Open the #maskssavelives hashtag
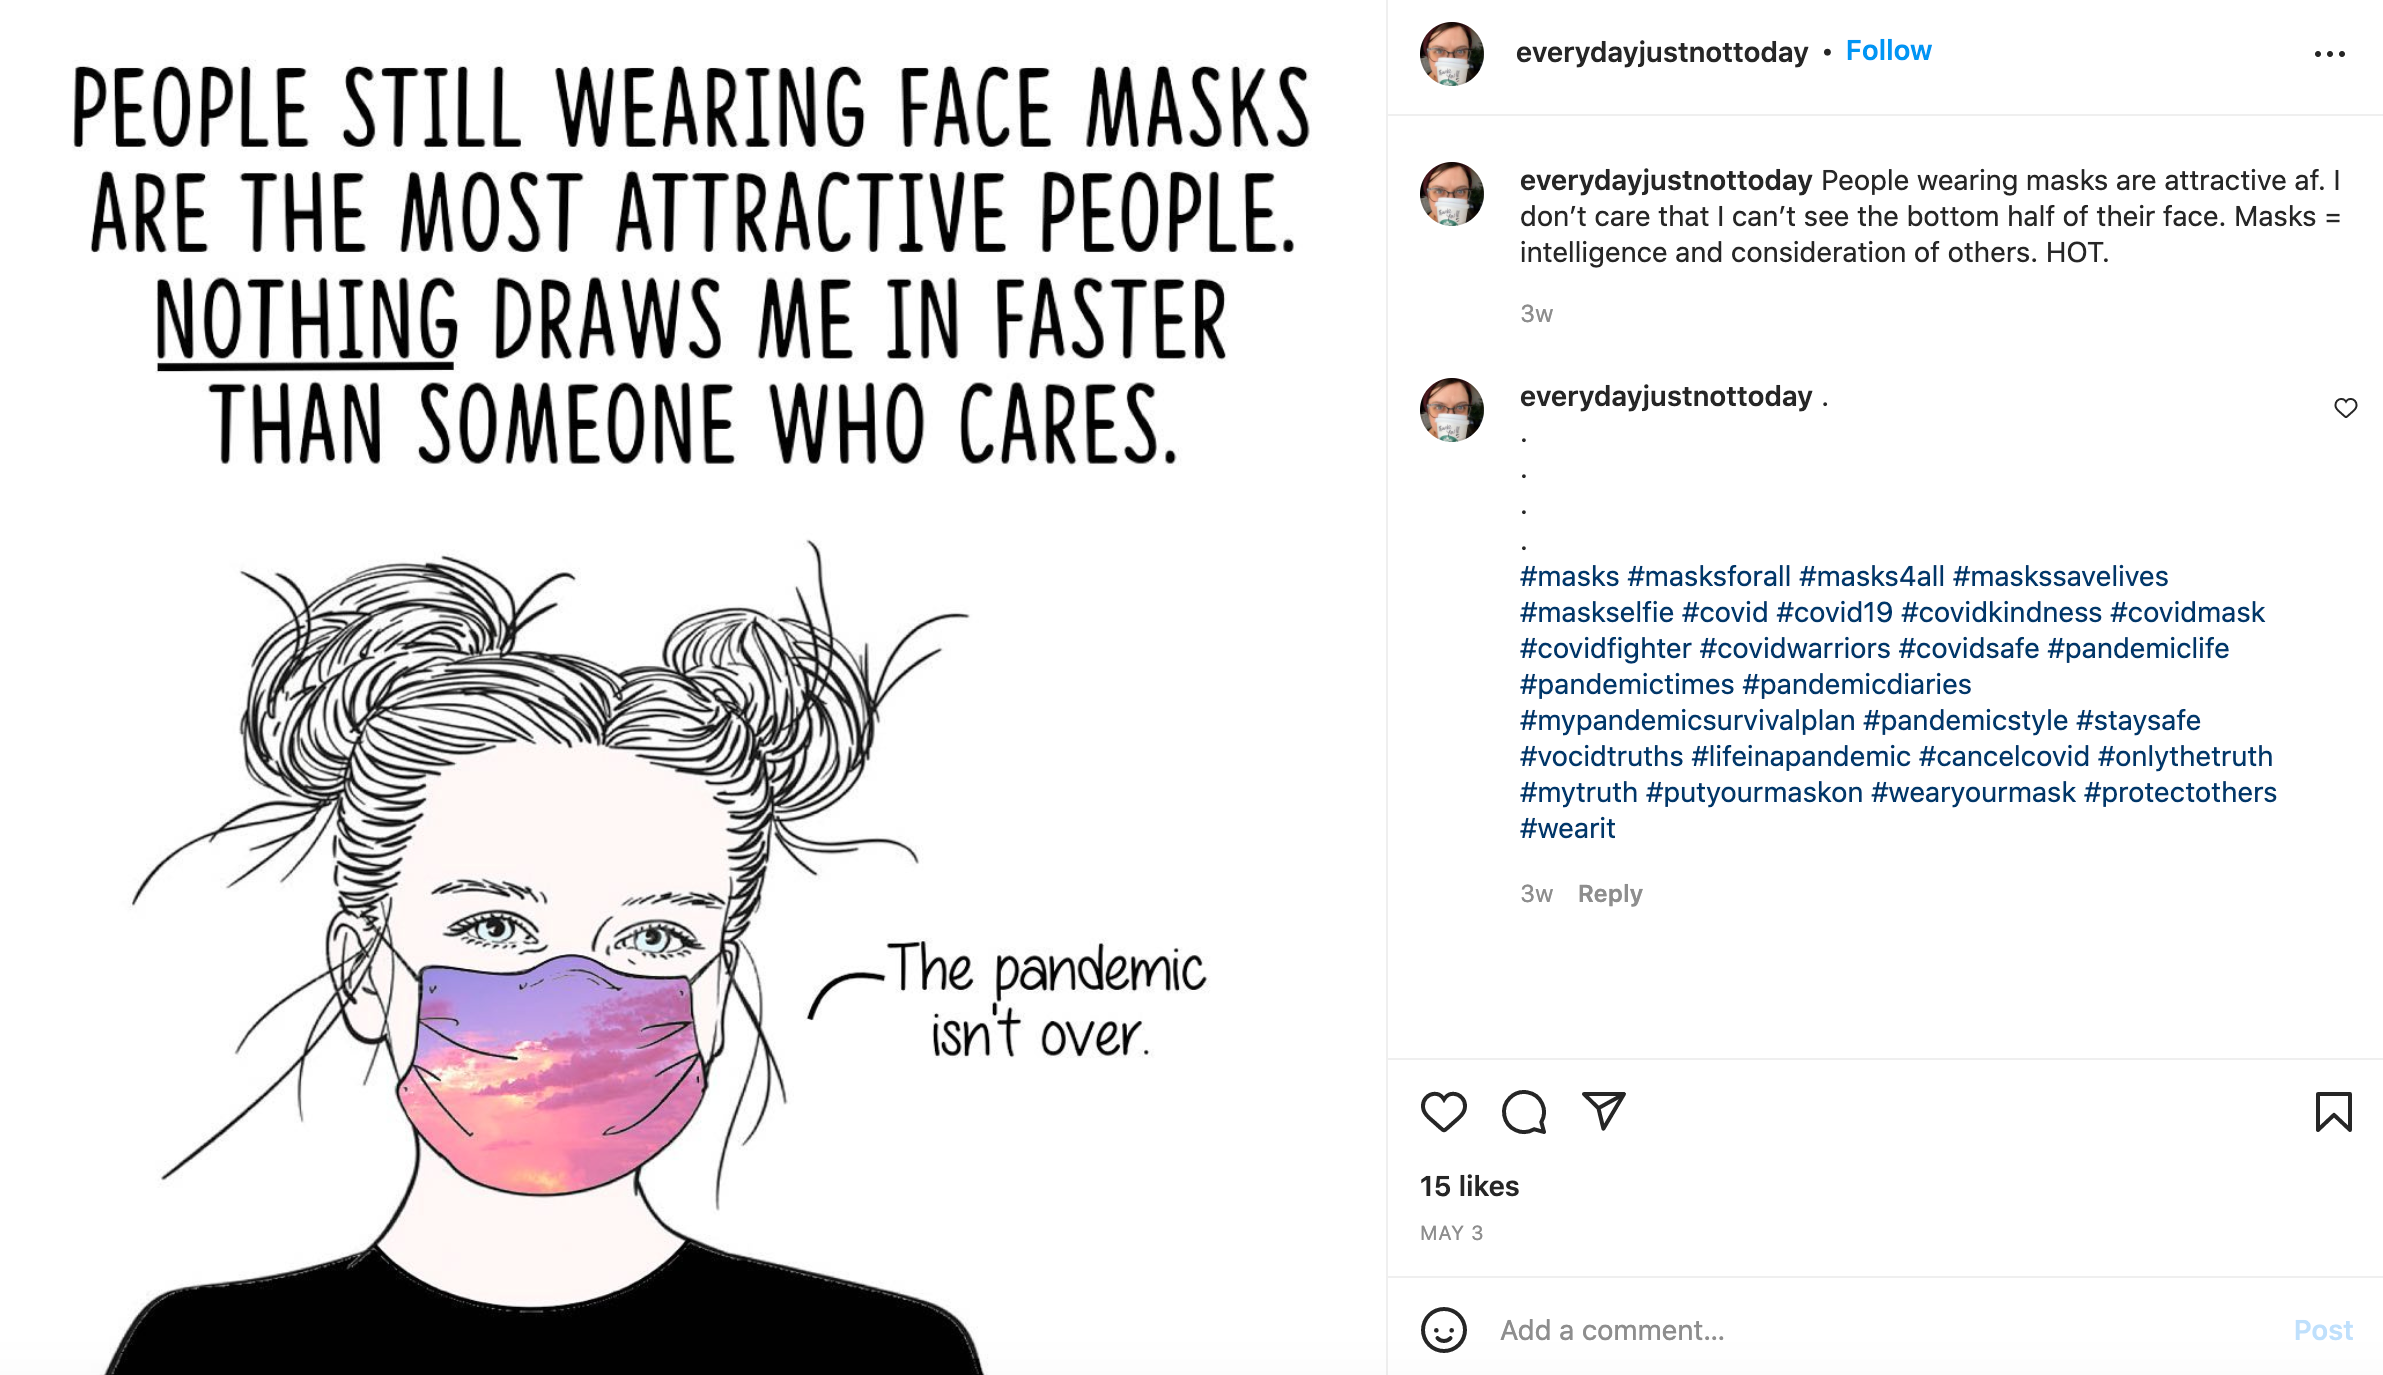2383x1375 pixels. (2060, 577)
